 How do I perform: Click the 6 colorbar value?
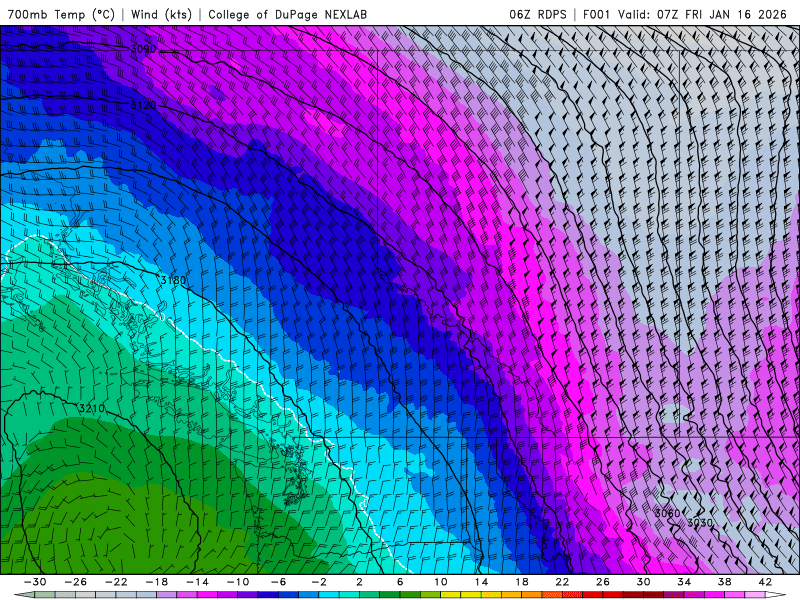(400, 582)
